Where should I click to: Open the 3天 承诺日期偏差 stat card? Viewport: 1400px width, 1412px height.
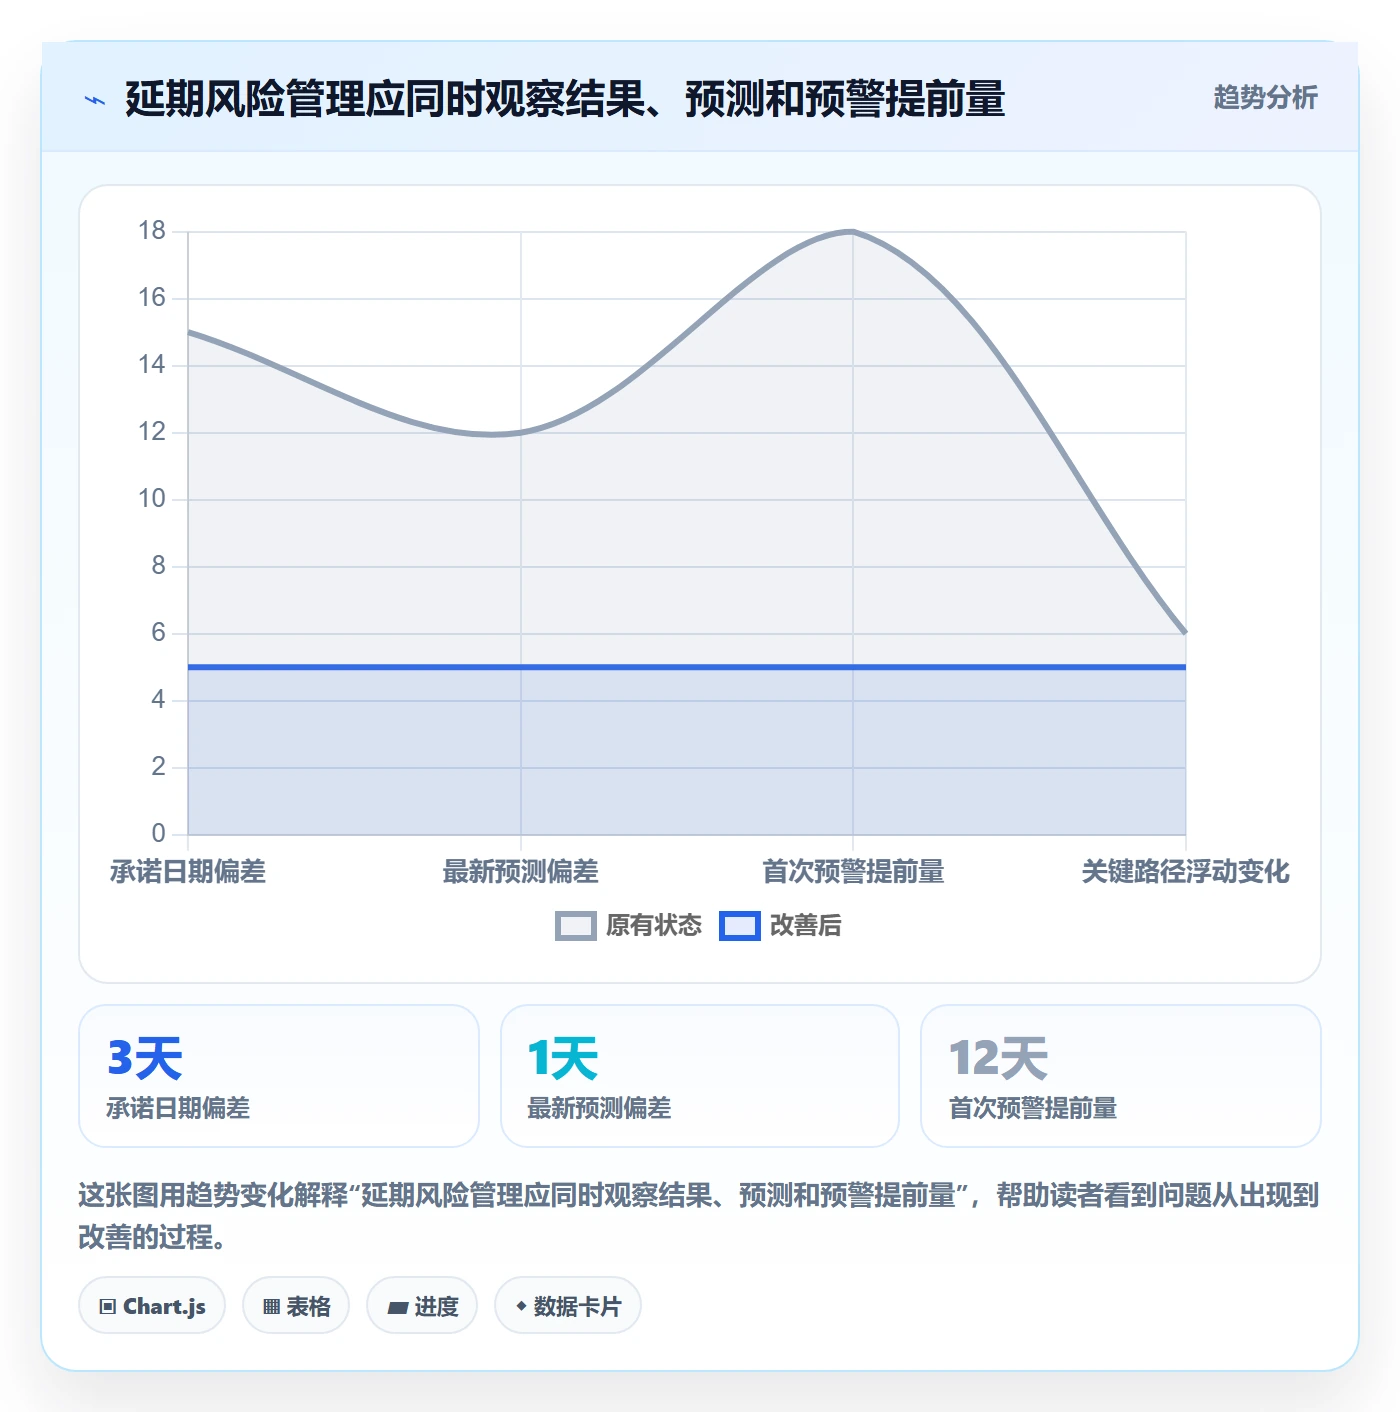point(279,1076)
